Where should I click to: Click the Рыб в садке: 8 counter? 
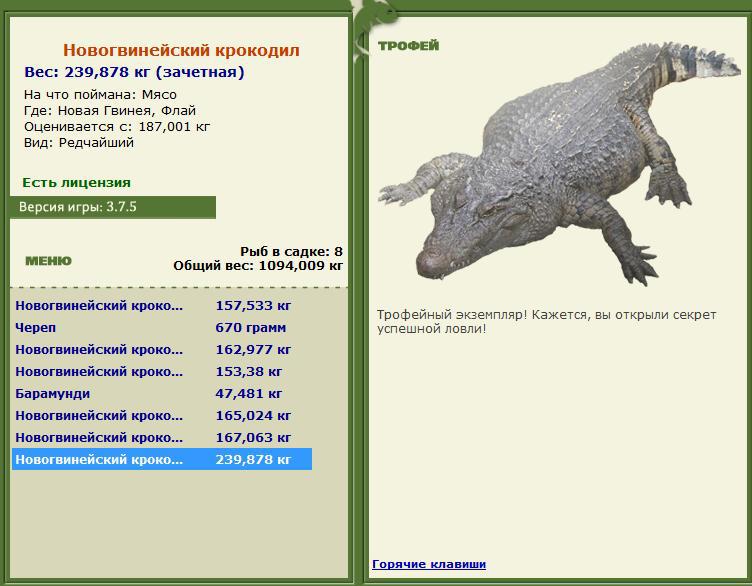coord(292,251)
